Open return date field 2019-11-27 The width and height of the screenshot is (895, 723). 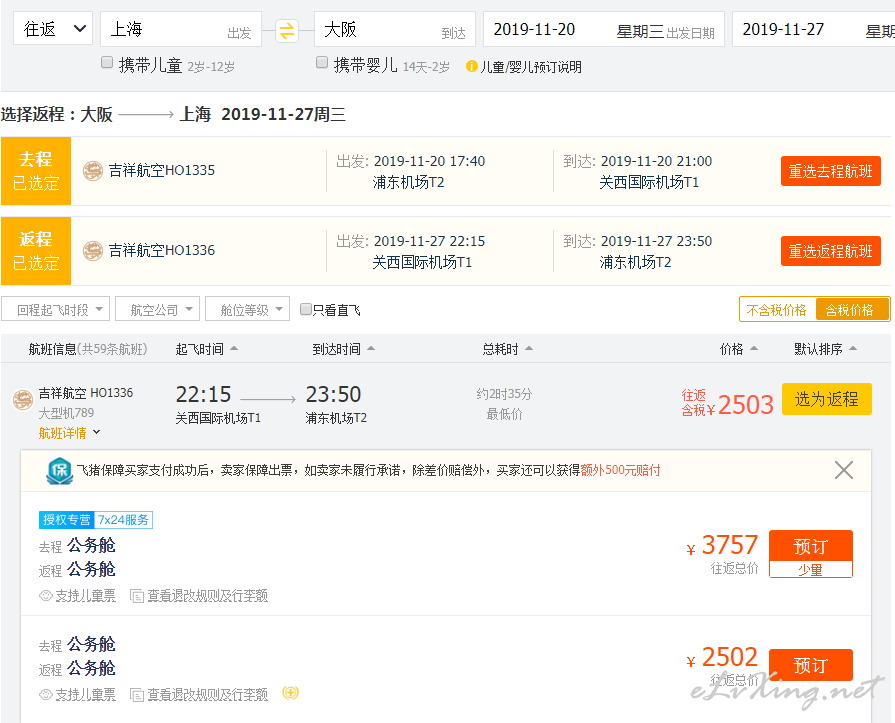(x=814, y=29)
